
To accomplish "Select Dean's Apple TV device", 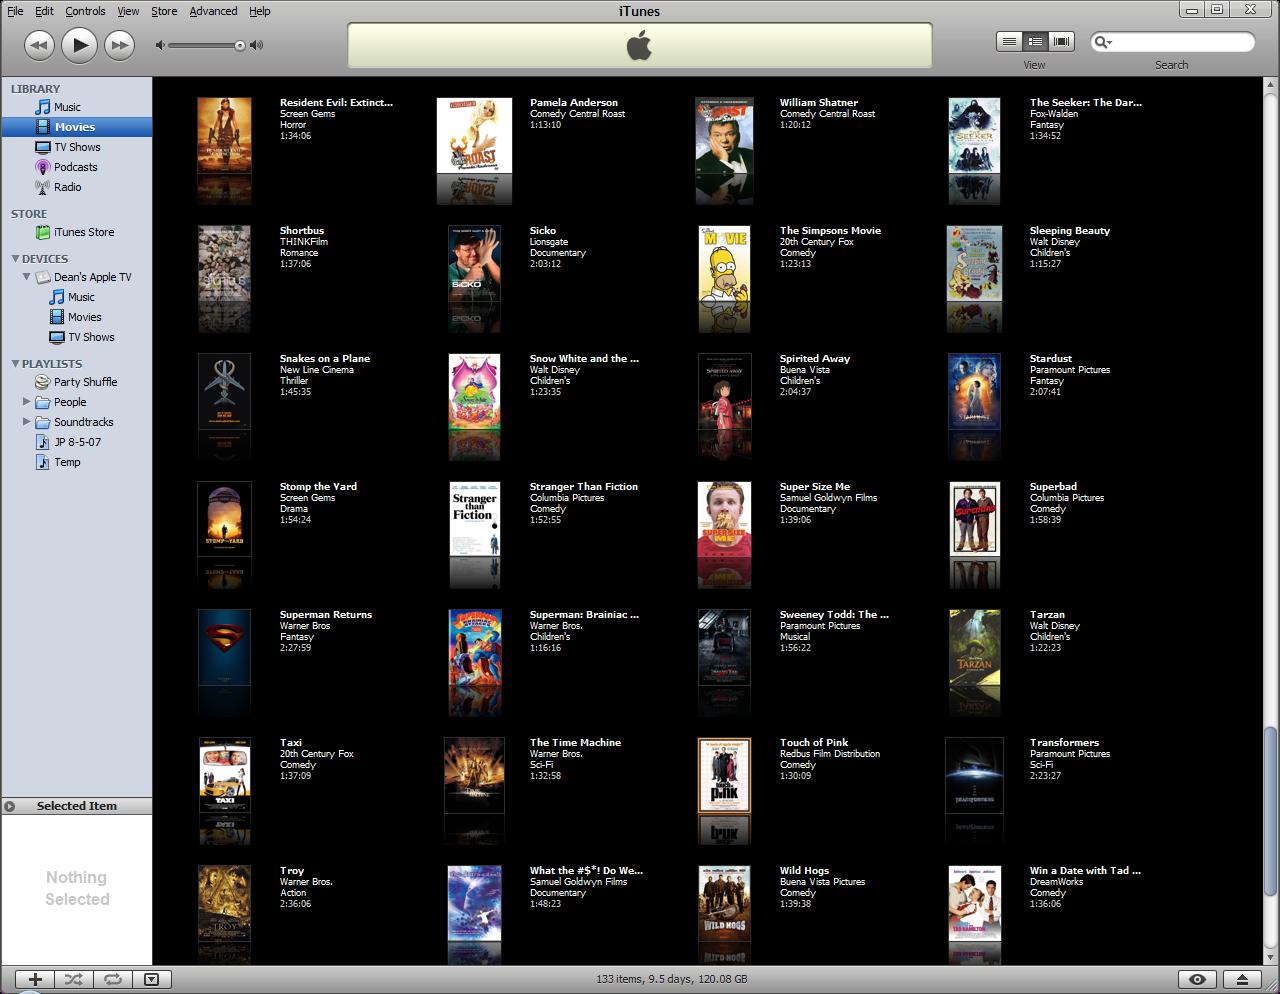I will (92, 277).
